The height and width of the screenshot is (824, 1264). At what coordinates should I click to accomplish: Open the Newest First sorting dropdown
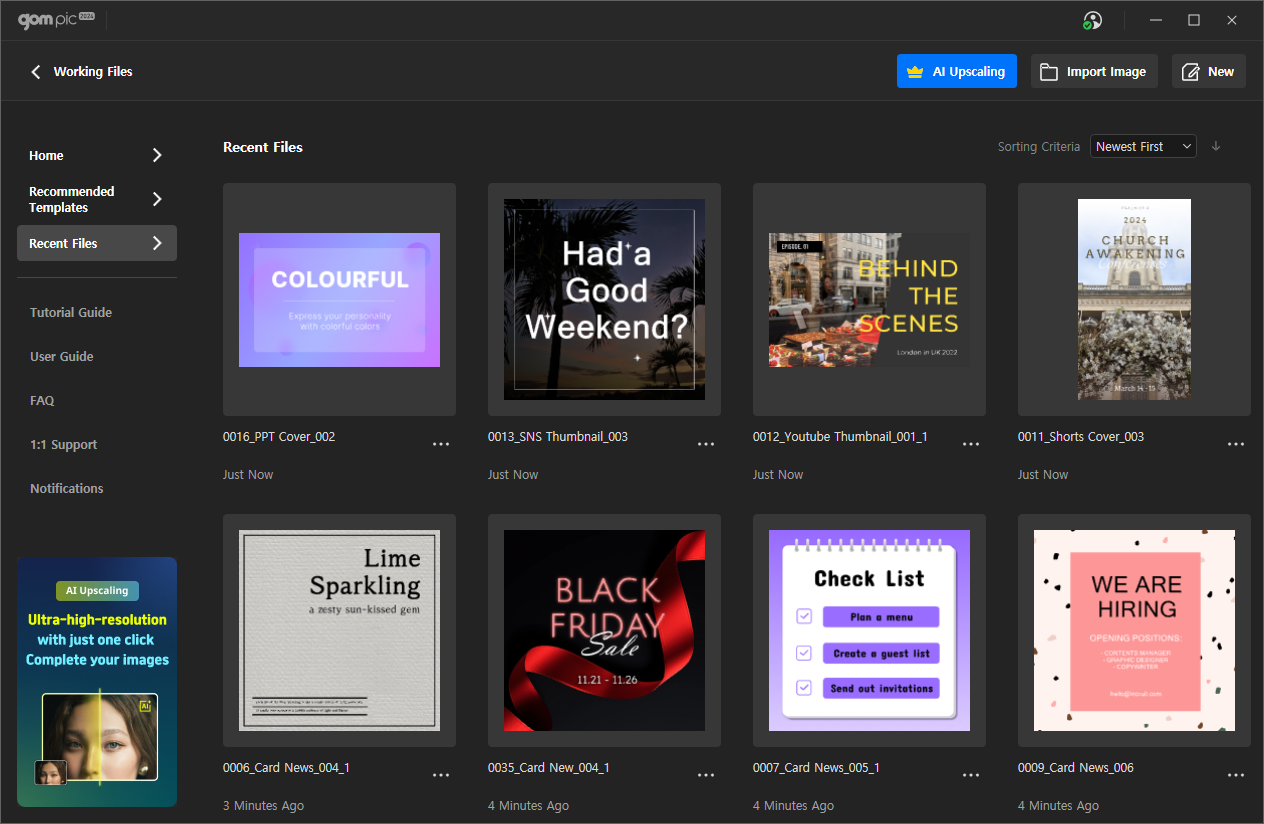click(x=1143, y=147)
